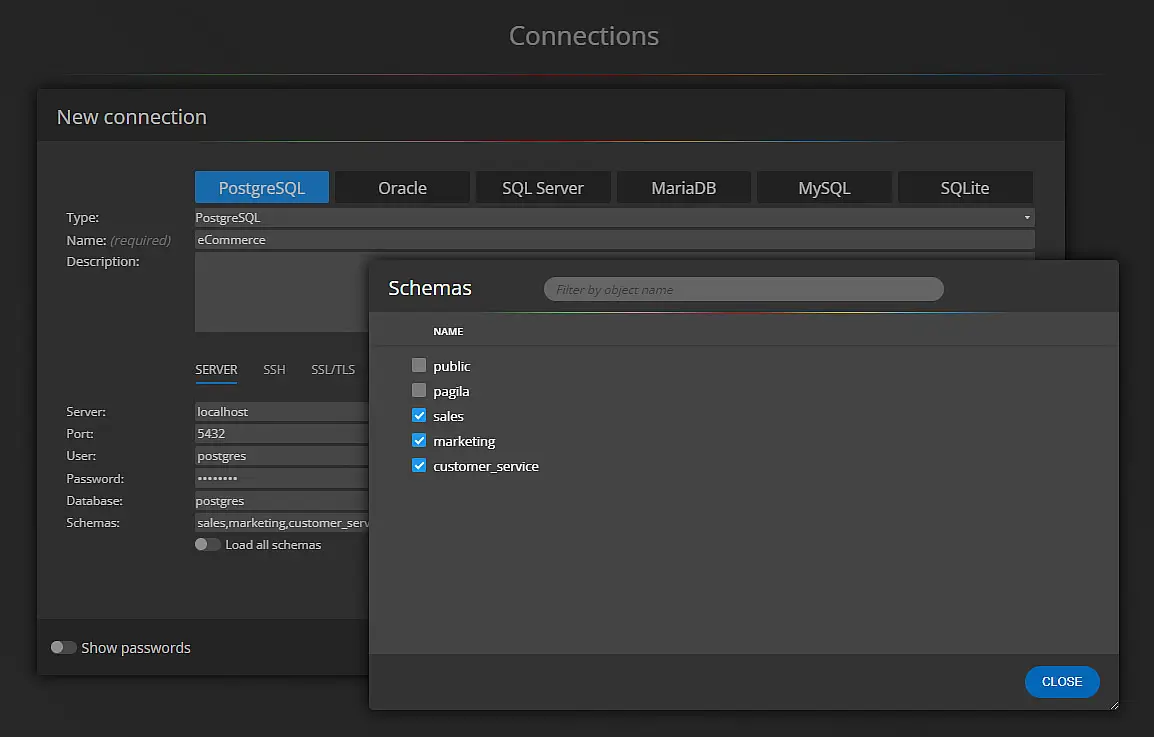Click the 'sales' schema name
This screenshot has height=737, width=1154.
448,416
